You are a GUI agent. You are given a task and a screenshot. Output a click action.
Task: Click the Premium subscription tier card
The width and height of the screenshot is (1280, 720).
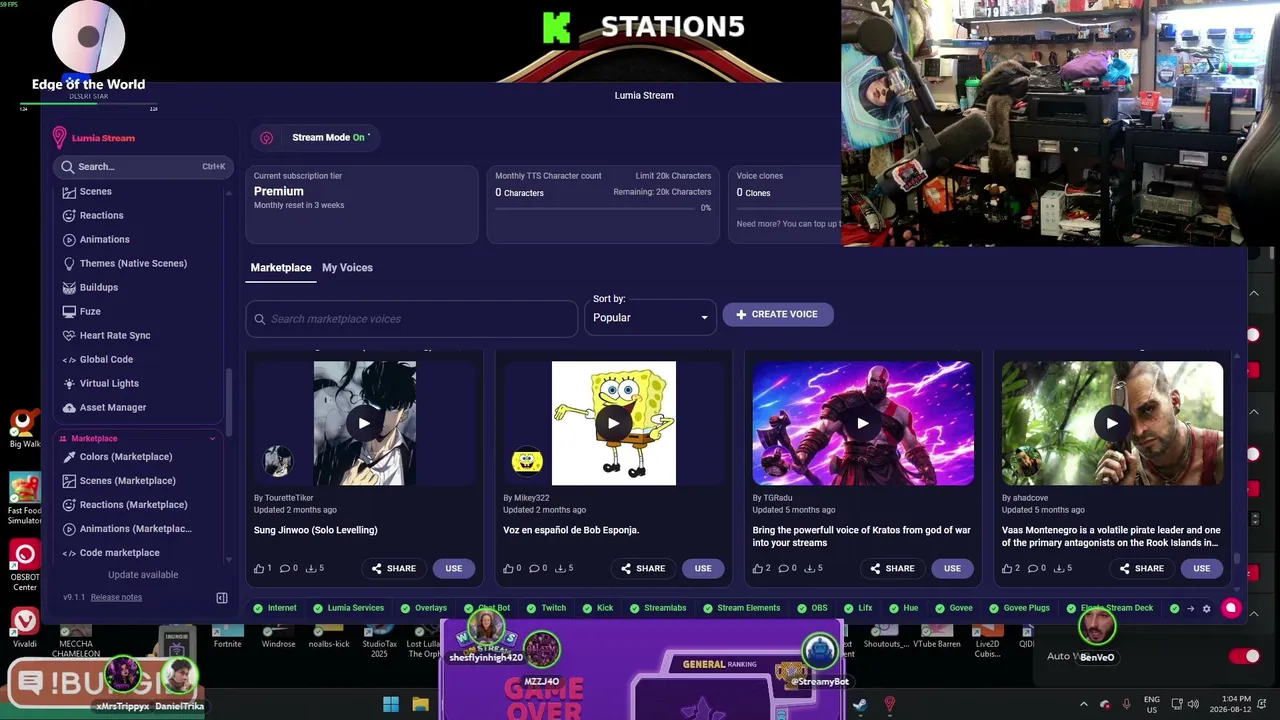(x=362, y=205)
